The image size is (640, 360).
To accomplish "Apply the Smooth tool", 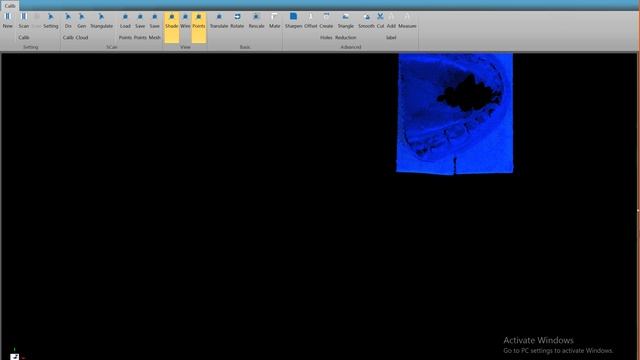I will 367,21.
